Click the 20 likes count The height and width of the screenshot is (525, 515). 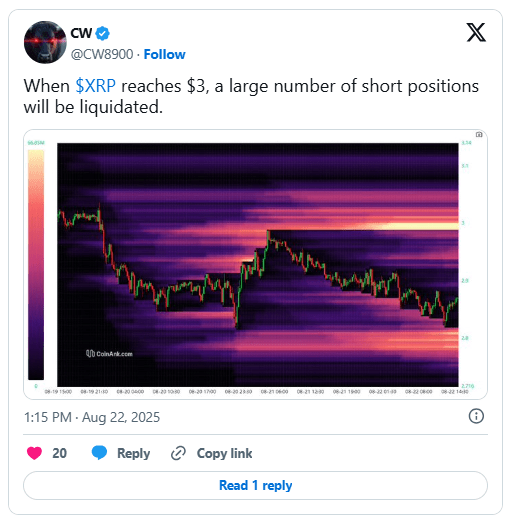click(x=60, y=453)
